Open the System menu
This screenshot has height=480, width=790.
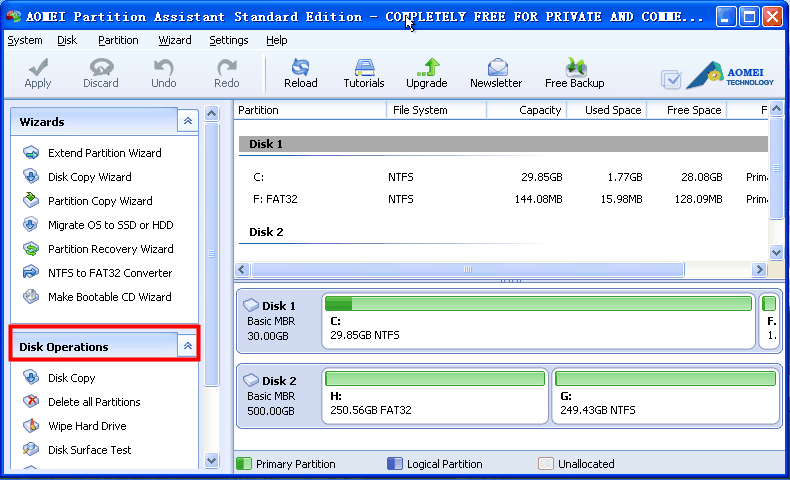(25, 40)
